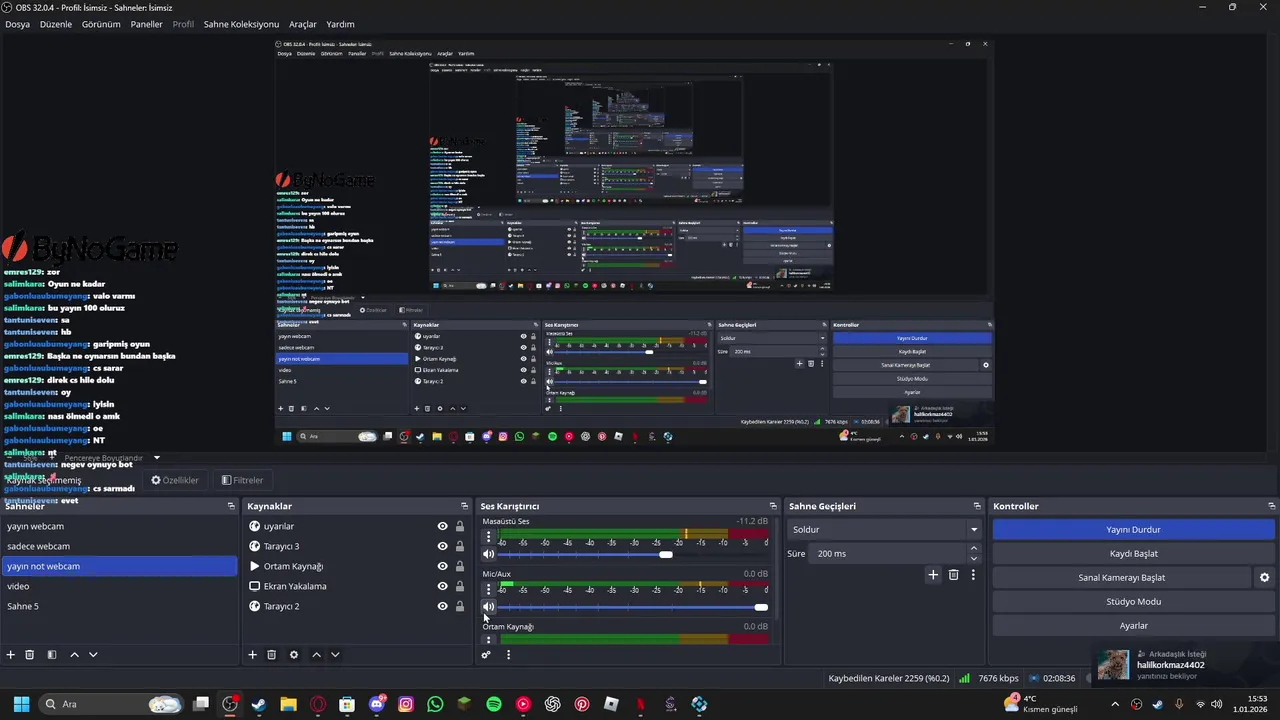This screenshot has height=720, width=1280.
Task: Click Sanal Kamerayı Başlat button
Action: pos(1121,578)
